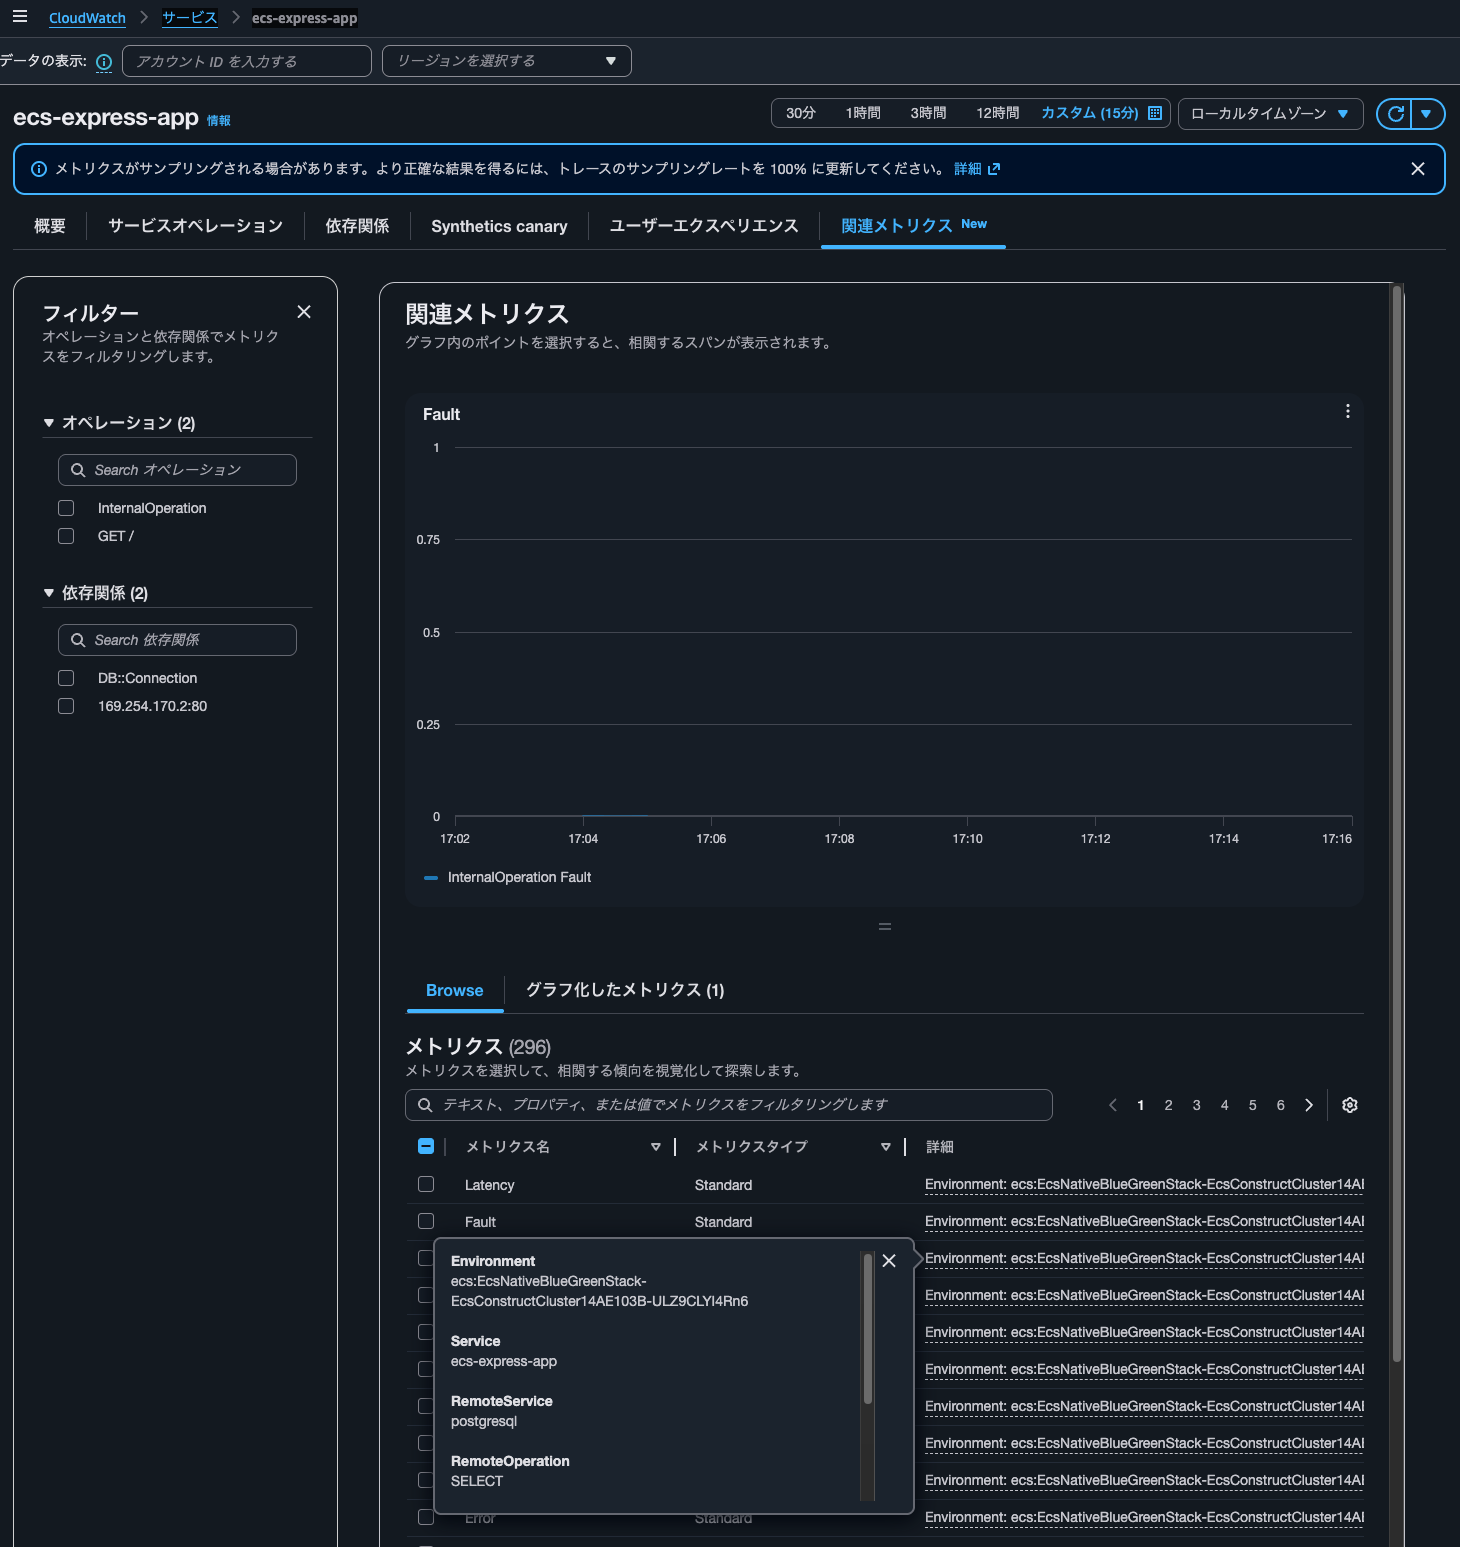The width and height of the screenshot is (1460, 1547).
Task: Dismiss the sampling info banner
Action: 1417,169
